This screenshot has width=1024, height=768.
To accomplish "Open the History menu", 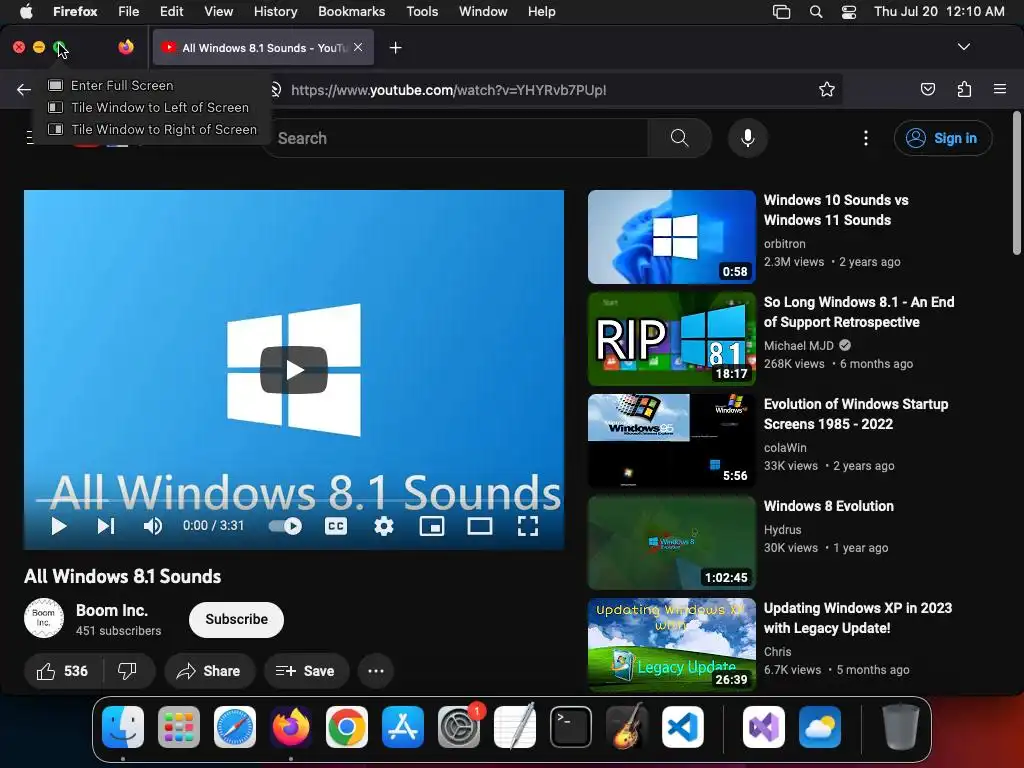I will click(x=275, y=11).
